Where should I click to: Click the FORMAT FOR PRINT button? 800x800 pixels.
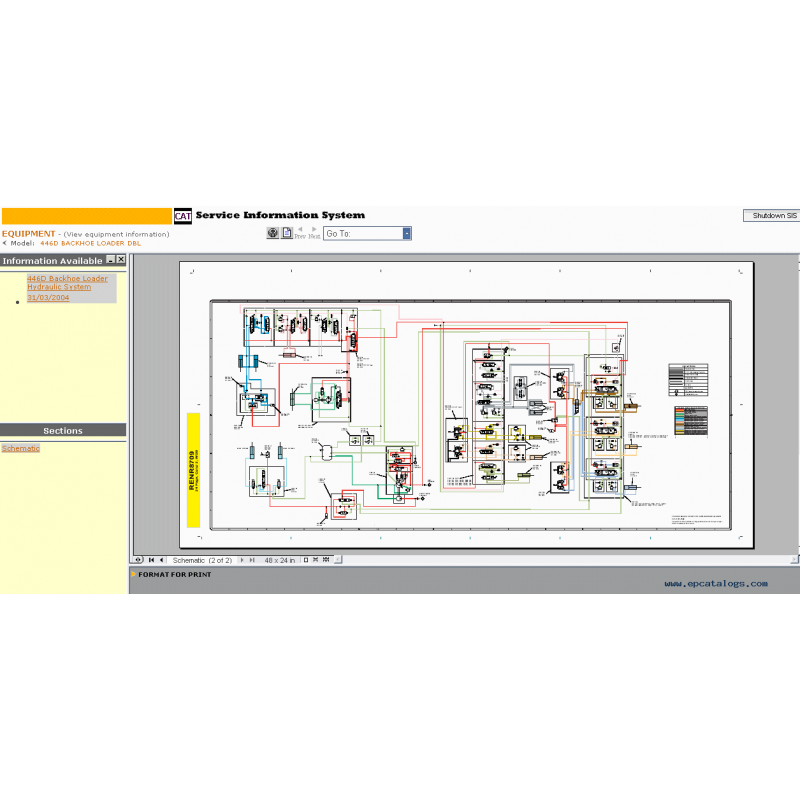click(173, 575)
